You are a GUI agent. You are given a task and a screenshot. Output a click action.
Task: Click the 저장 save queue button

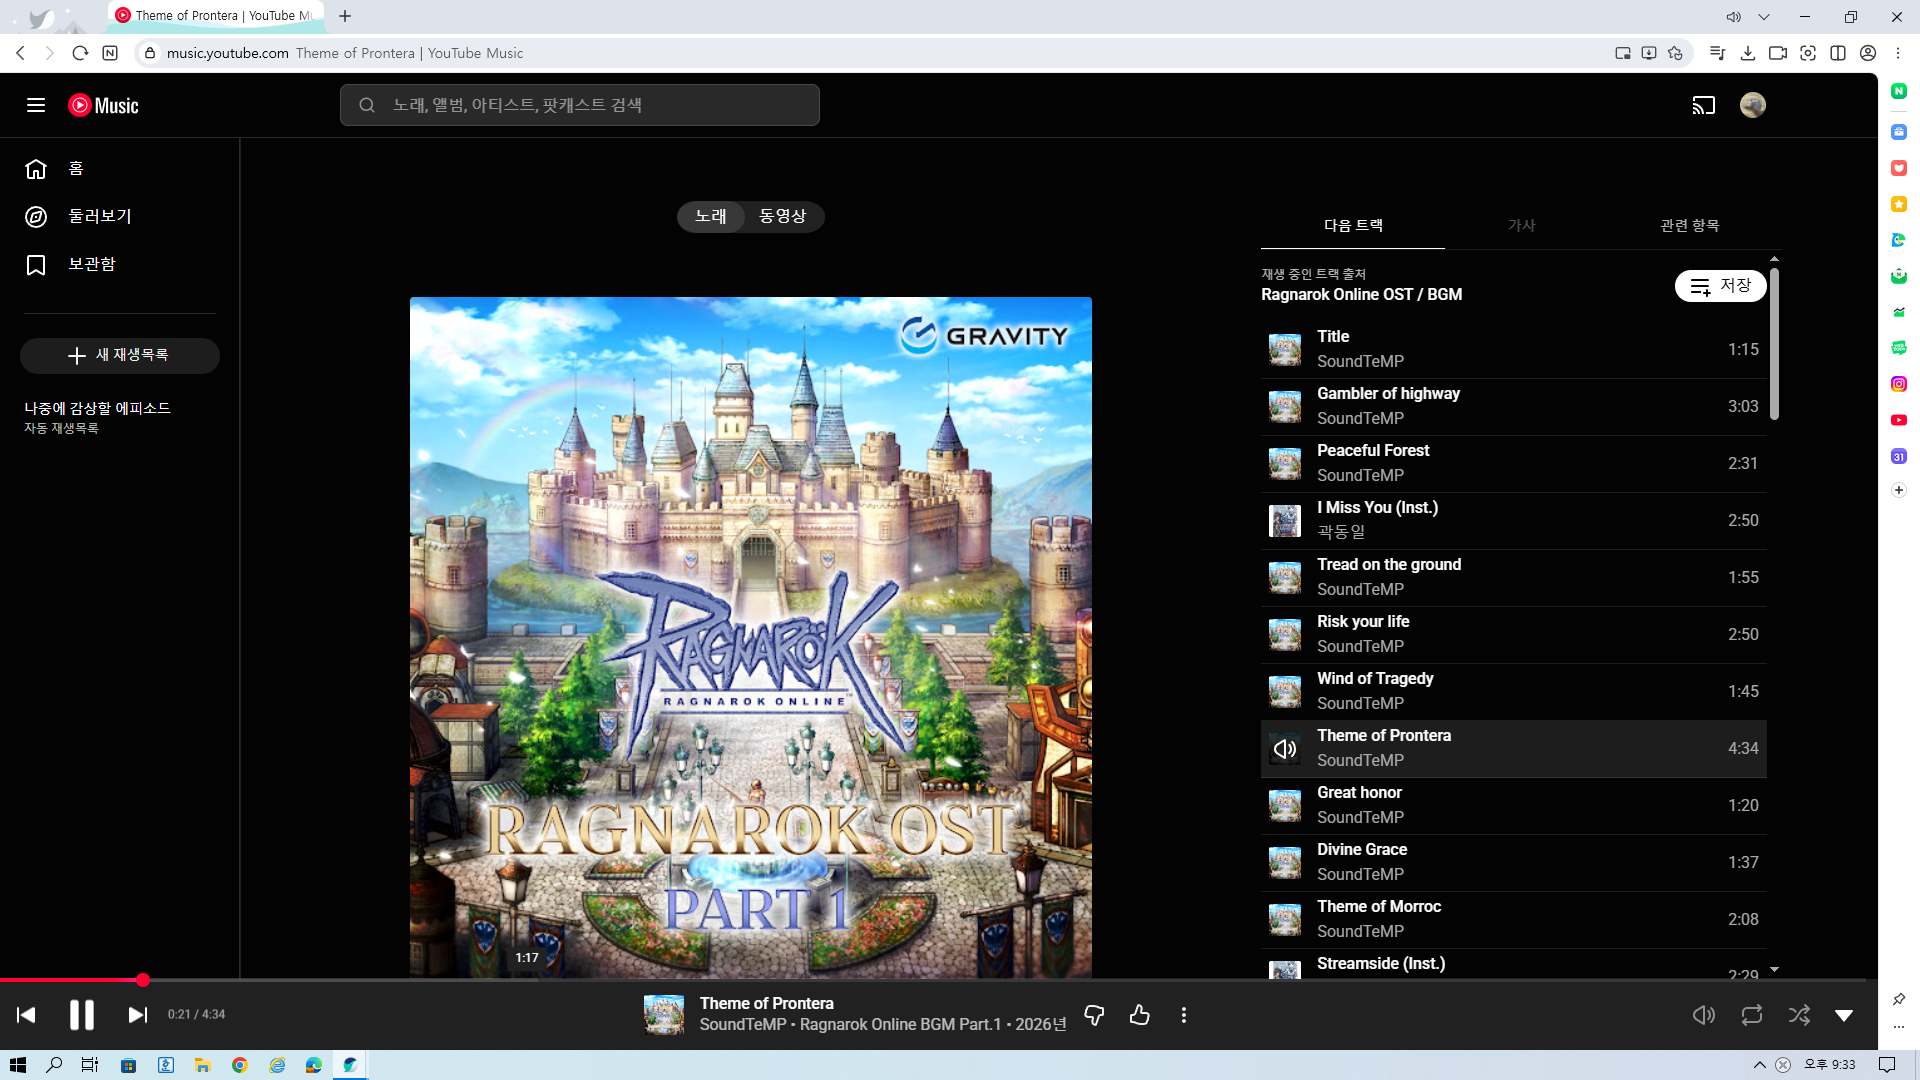(x=1720, y=286)
